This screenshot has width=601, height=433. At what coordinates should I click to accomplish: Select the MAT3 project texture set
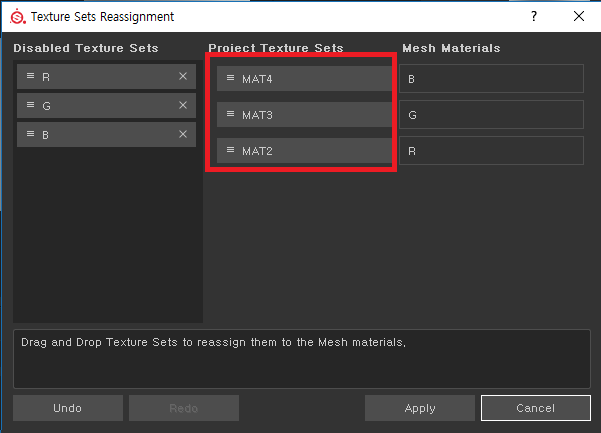coord(304,115)
